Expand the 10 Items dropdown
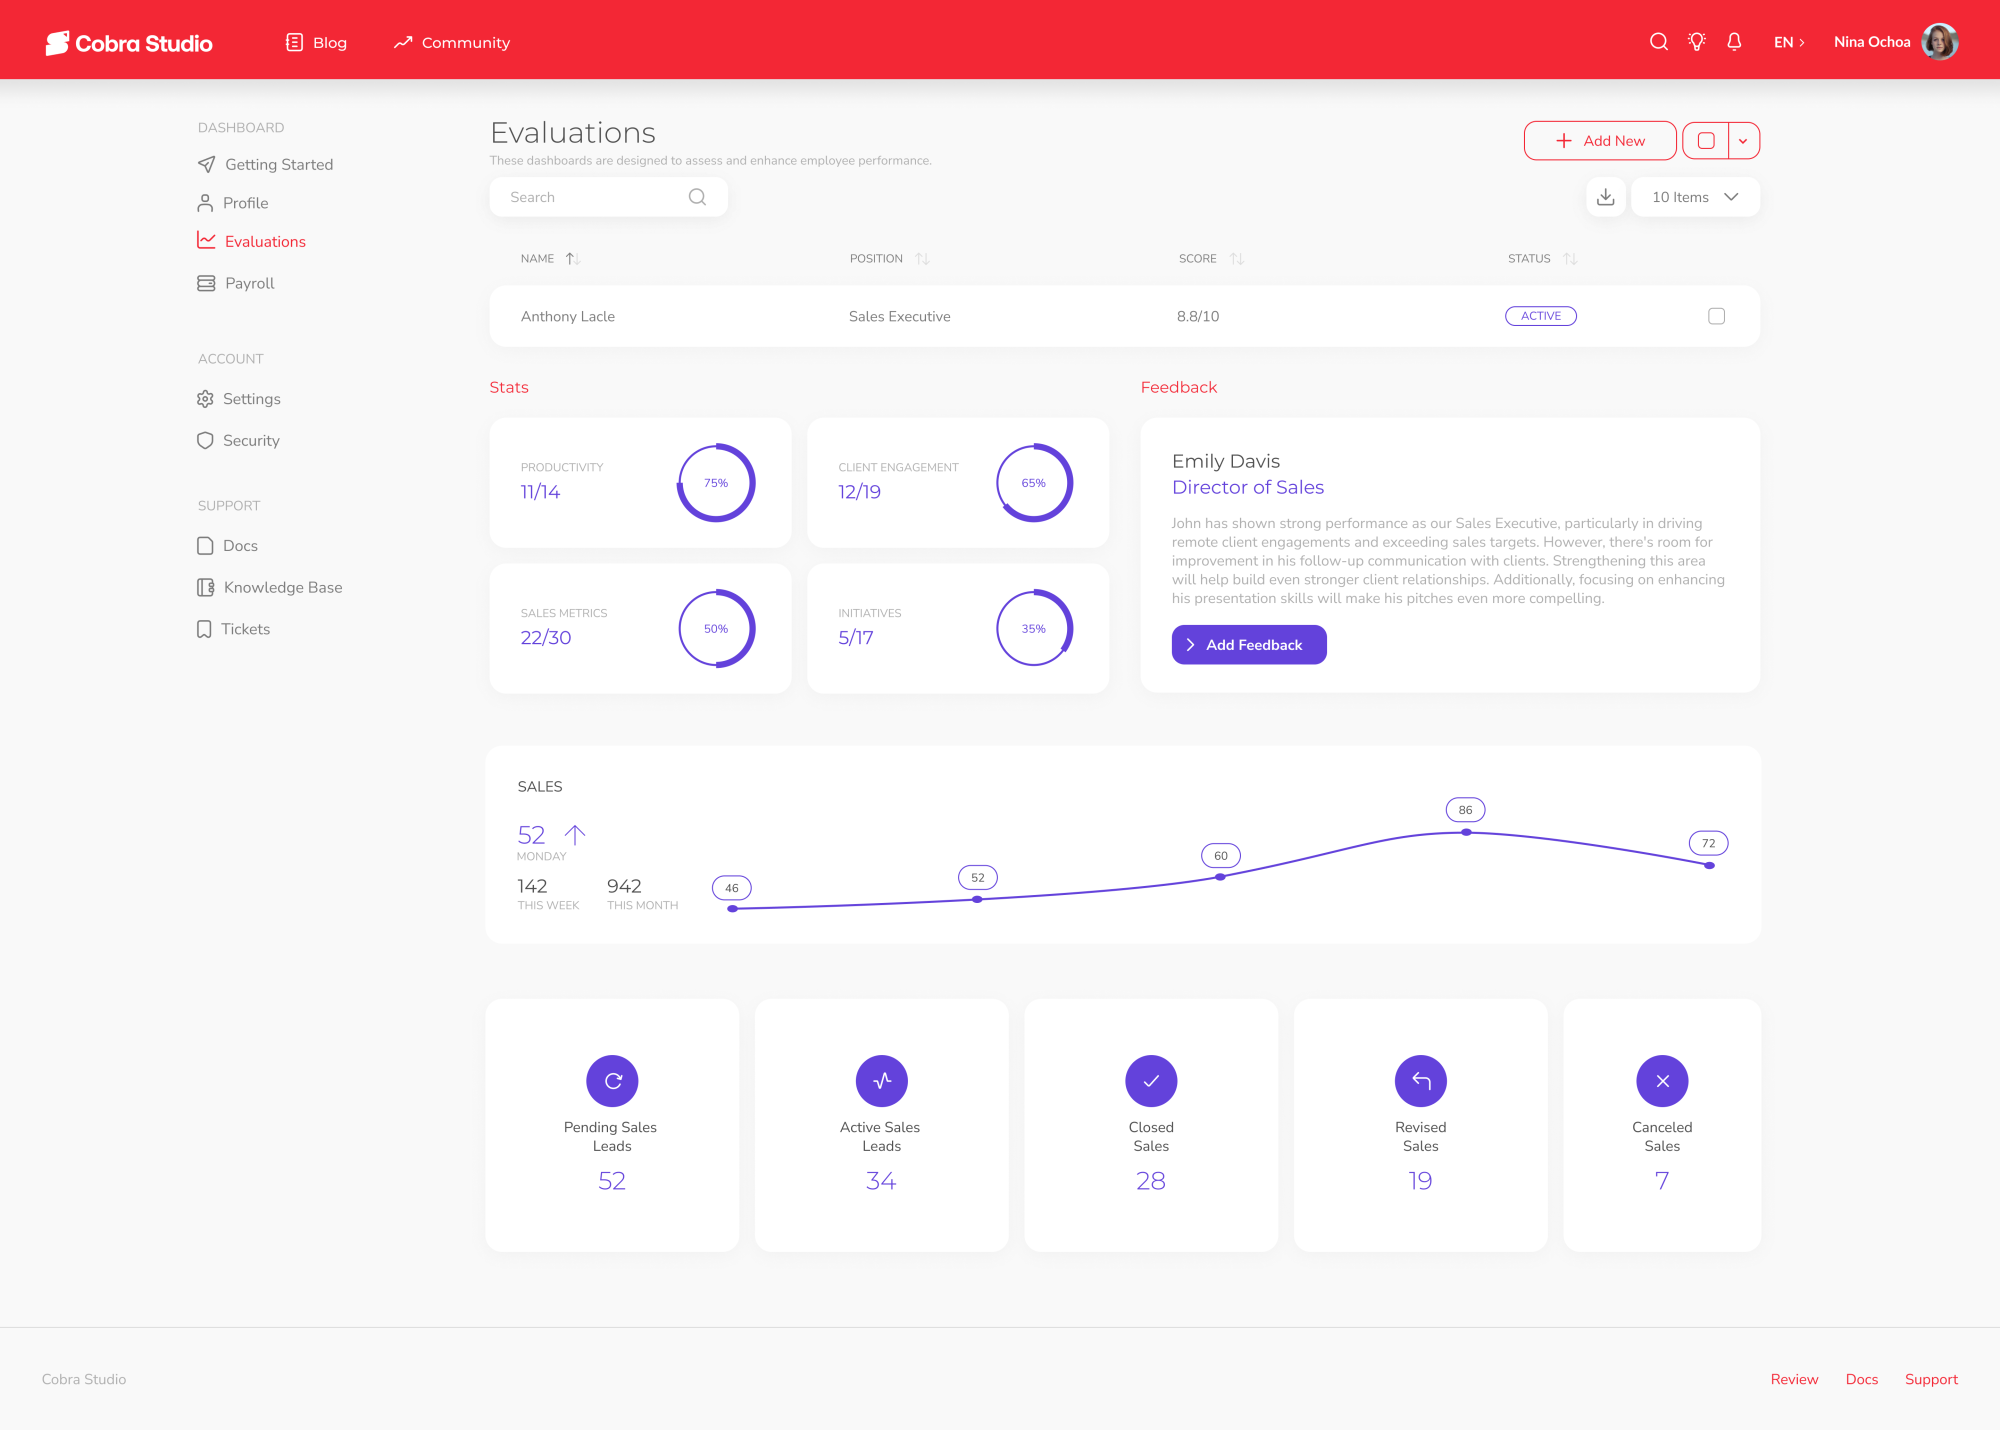 point(1695,197)
